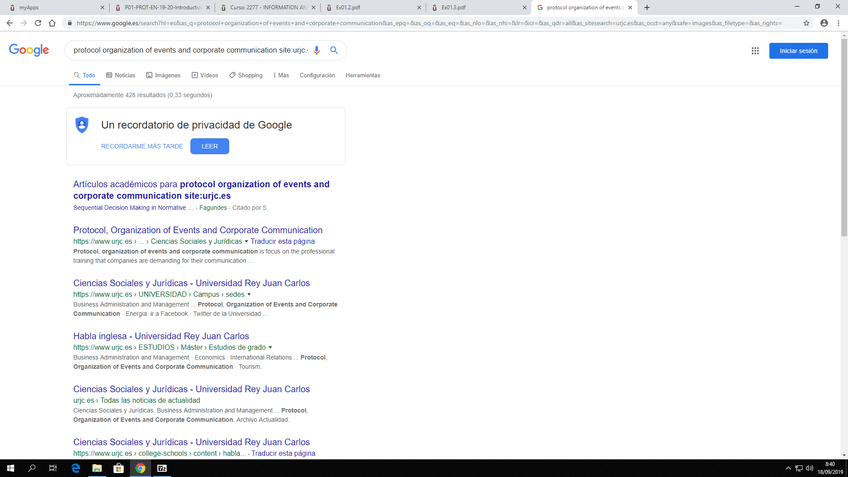This screenshot has height=477, width=848.
Task: Open the Chrome three-dot menu
Action: click(838, 23)
